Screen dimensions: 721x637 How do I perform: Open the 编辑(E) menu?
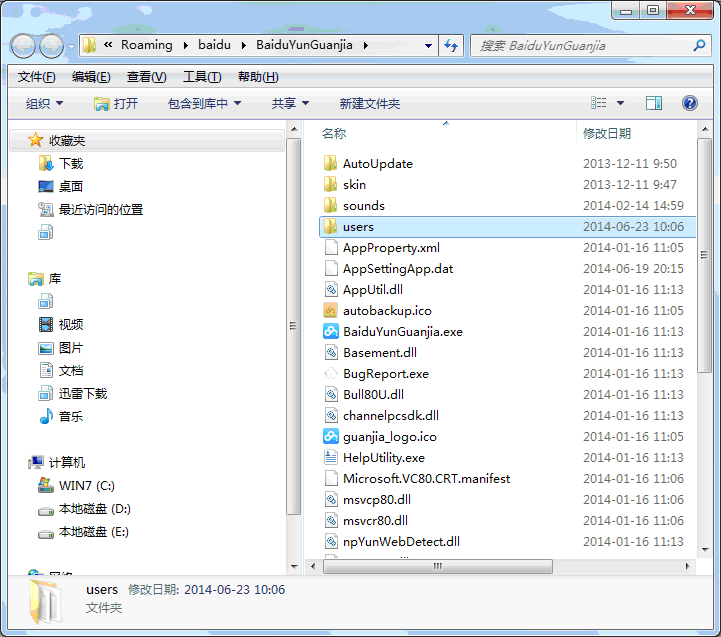point(91,77)
